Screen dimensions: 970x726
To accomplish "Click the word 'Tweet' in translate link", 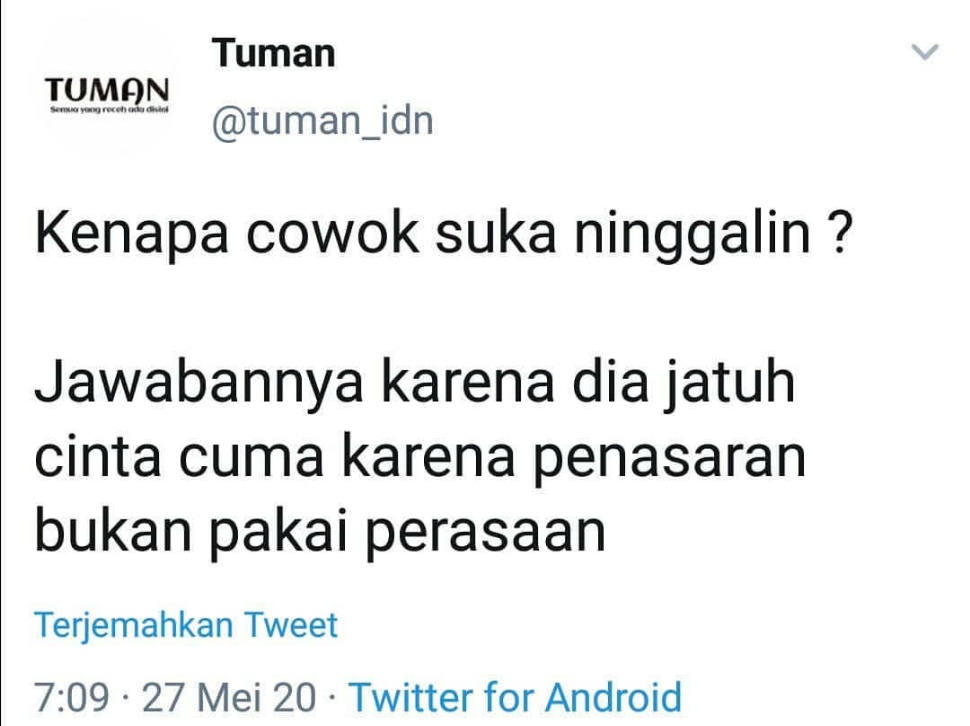I will [291, 625].
